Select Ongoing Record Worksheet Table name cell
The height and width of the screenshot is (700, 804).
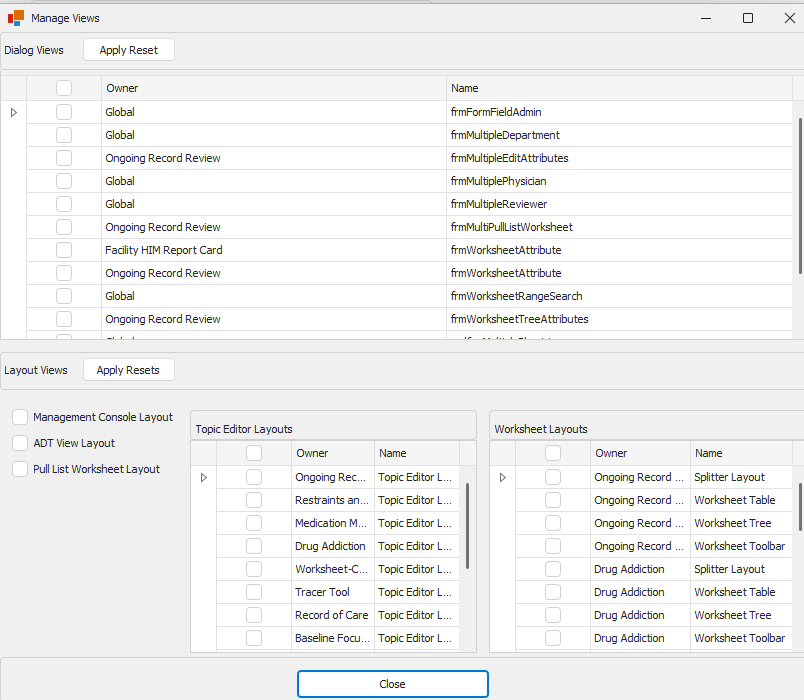click(x=741, y=500)
